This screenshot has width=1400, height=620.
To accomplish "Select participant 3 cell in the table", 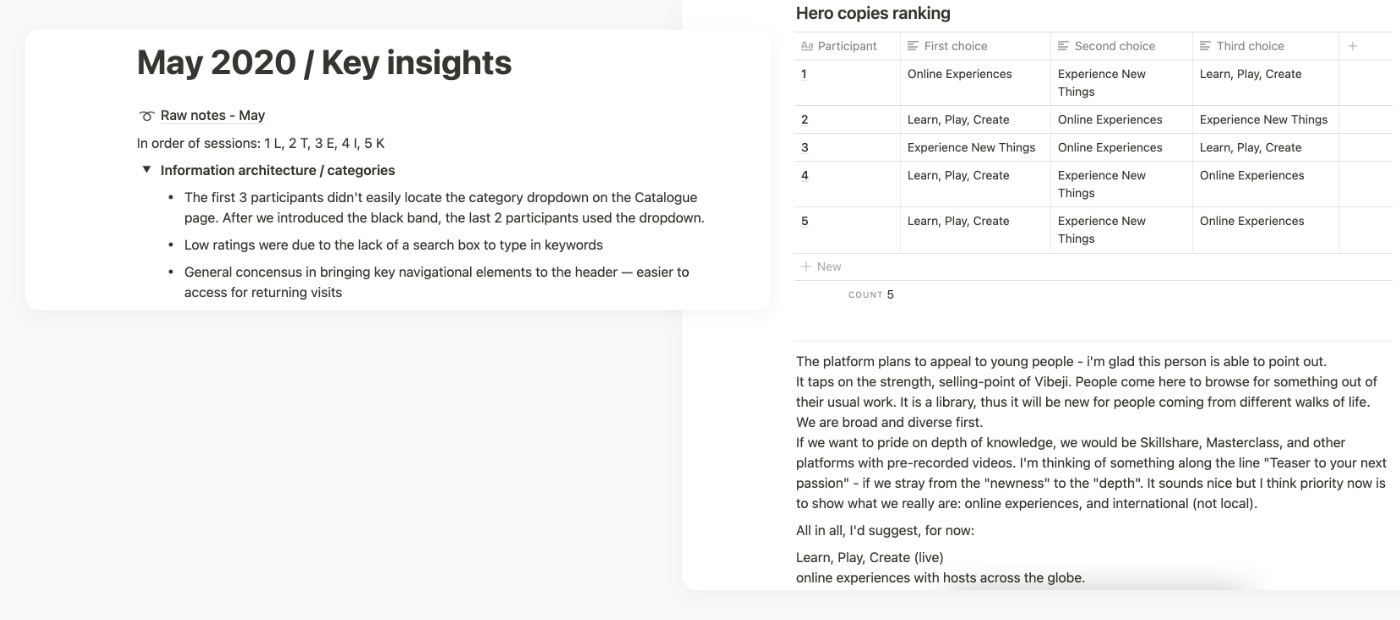I will 846,148.
